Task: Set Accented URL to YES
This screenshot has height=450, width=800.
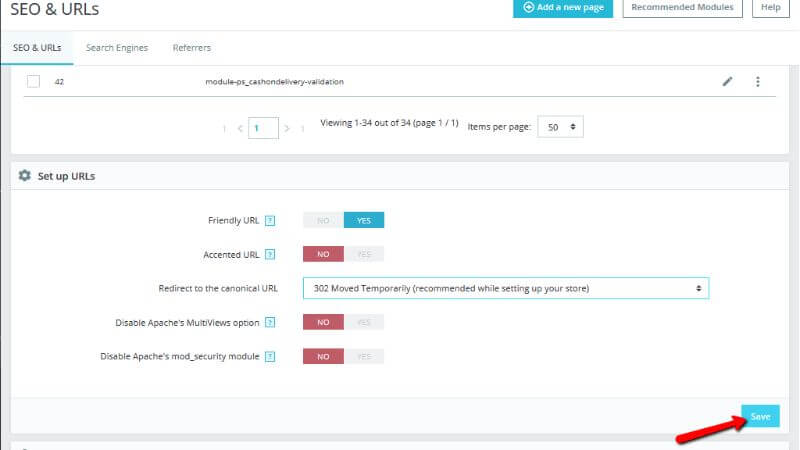Action: click(x=364, y=254)
